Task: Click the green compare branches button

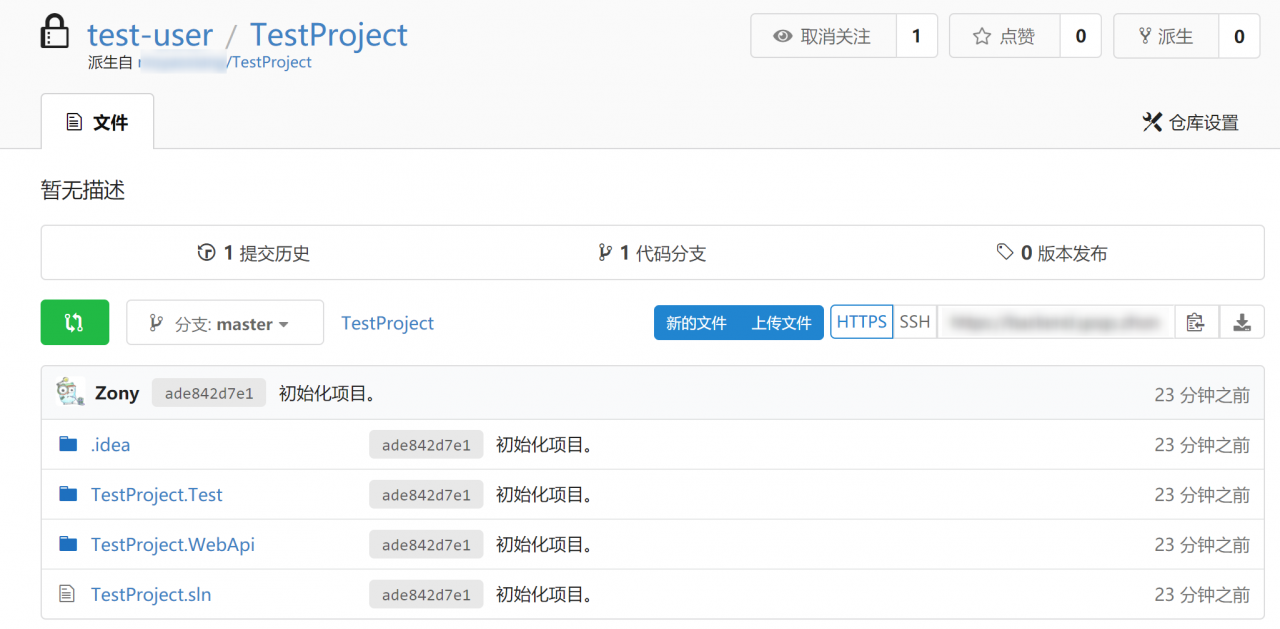Action: pos(75,322)
